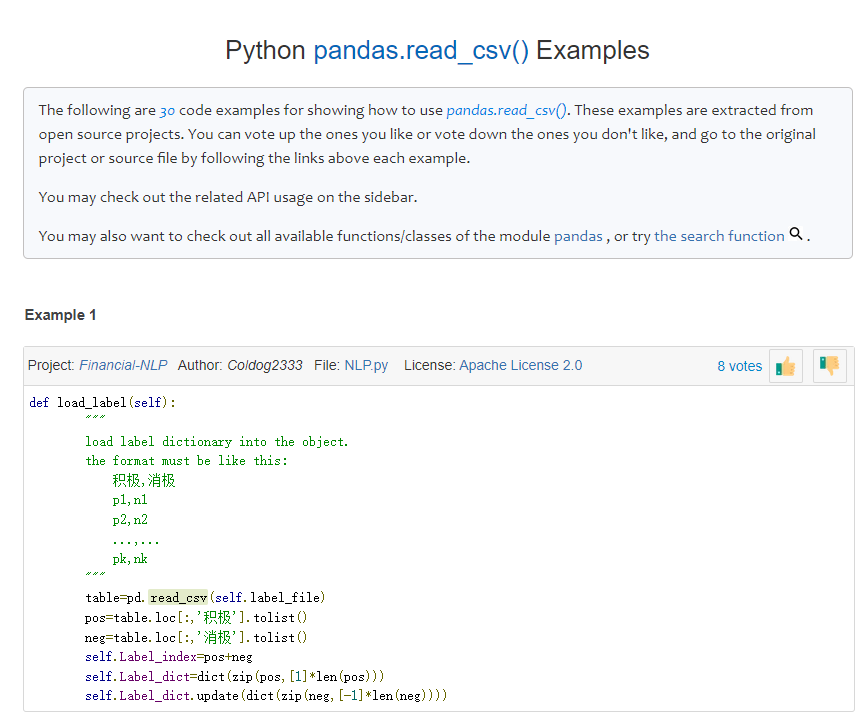Click the '30' code examples link

pos(167,111)
